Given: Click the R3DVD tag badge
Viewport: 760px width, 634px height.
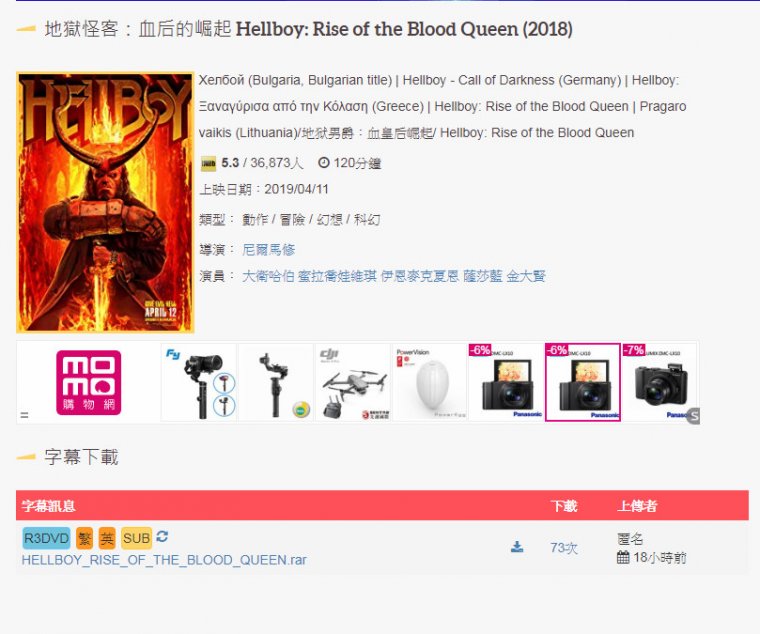Looking at the screenshot, I should (47, 538).
